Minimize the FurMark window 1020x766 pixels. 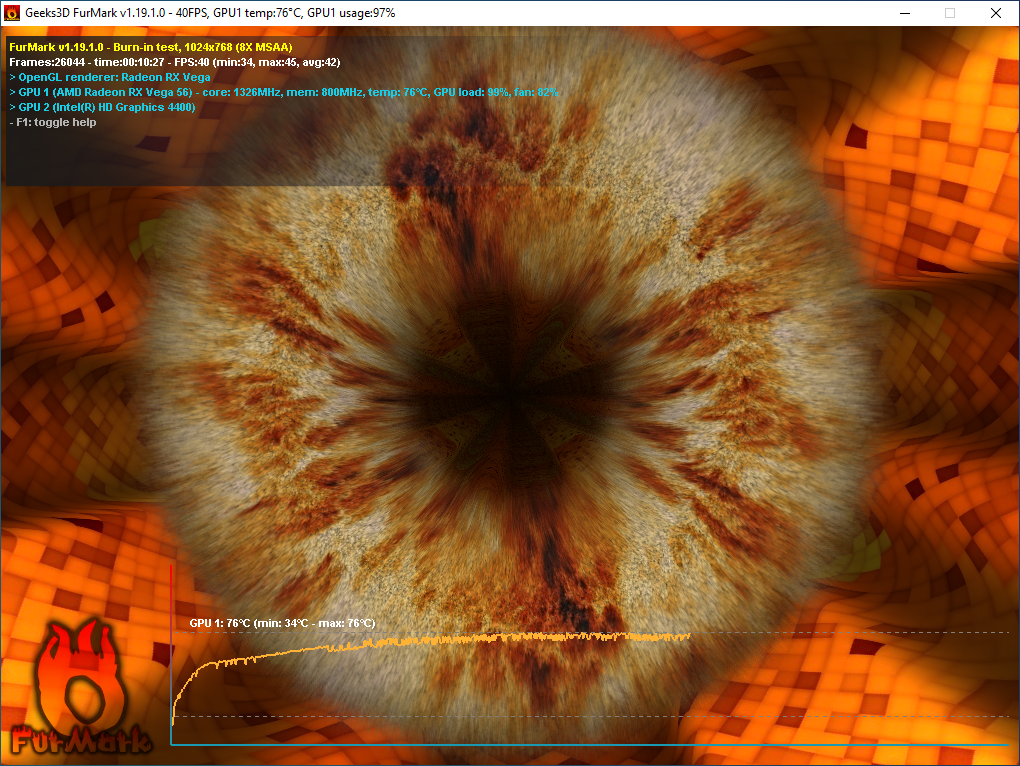click(x=905, y=13)
